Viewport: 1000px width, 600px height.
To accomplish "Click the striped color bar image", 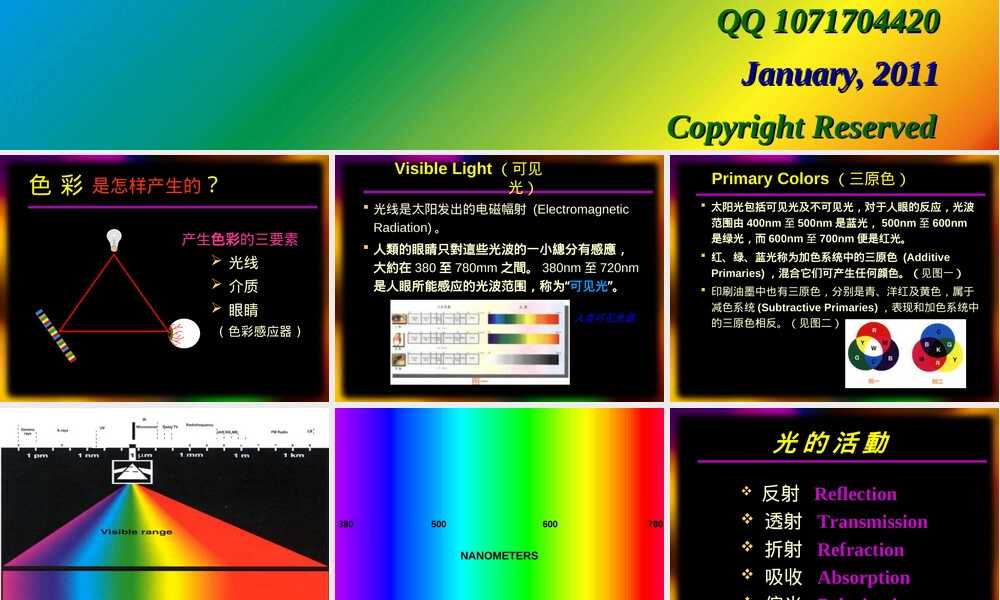I will pos(55,335).
